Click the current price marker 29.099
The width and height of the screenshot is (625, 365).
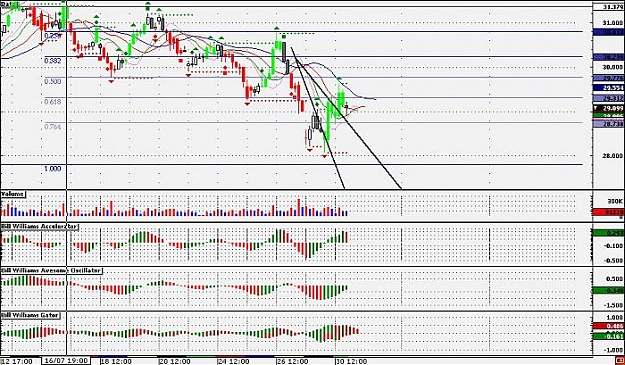(609, 108)
